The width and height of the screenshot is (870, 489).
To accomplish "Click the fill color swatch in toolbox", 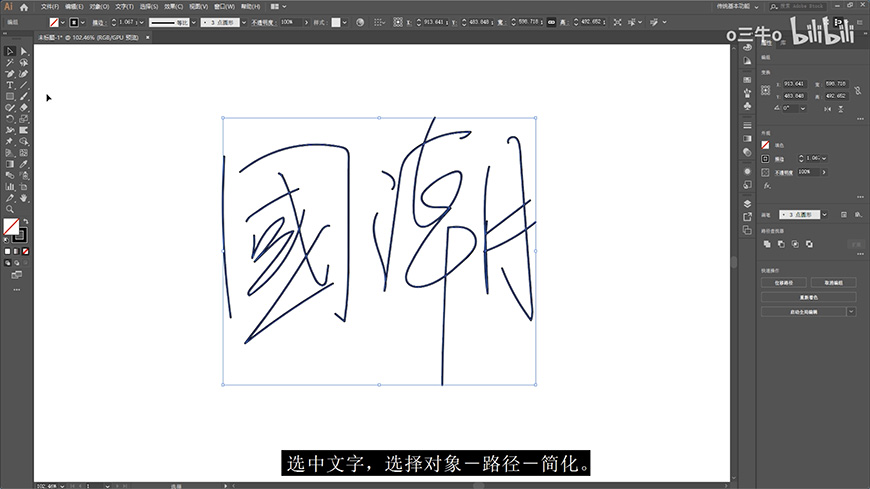I will pos(11,228).
